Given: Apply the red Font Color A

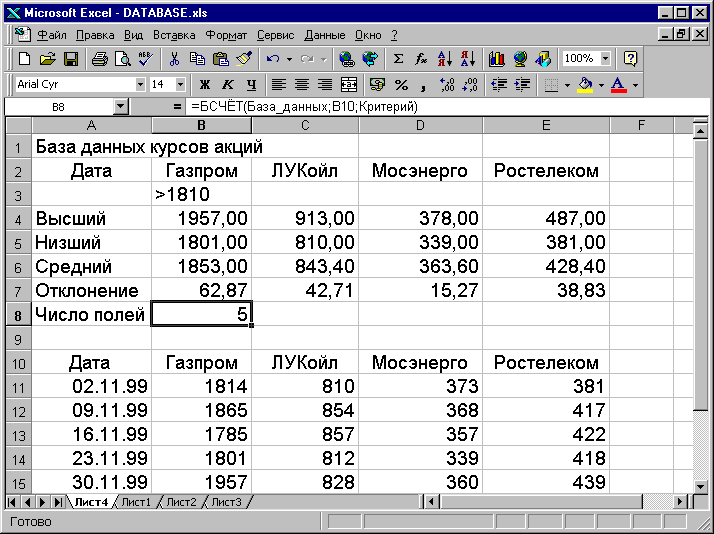Looking at the screenshot, I should (618, 85).
